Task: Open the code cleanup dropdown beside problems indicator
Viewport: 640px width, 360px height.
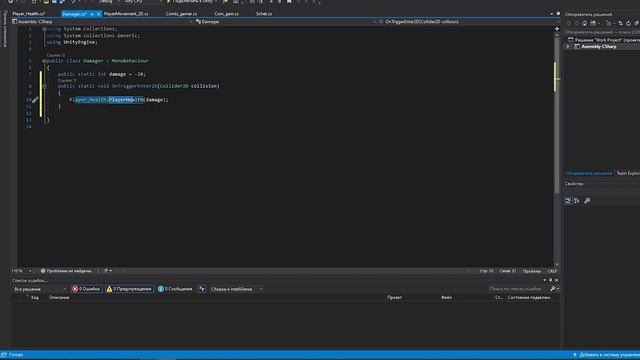Action: coord(108,271)
